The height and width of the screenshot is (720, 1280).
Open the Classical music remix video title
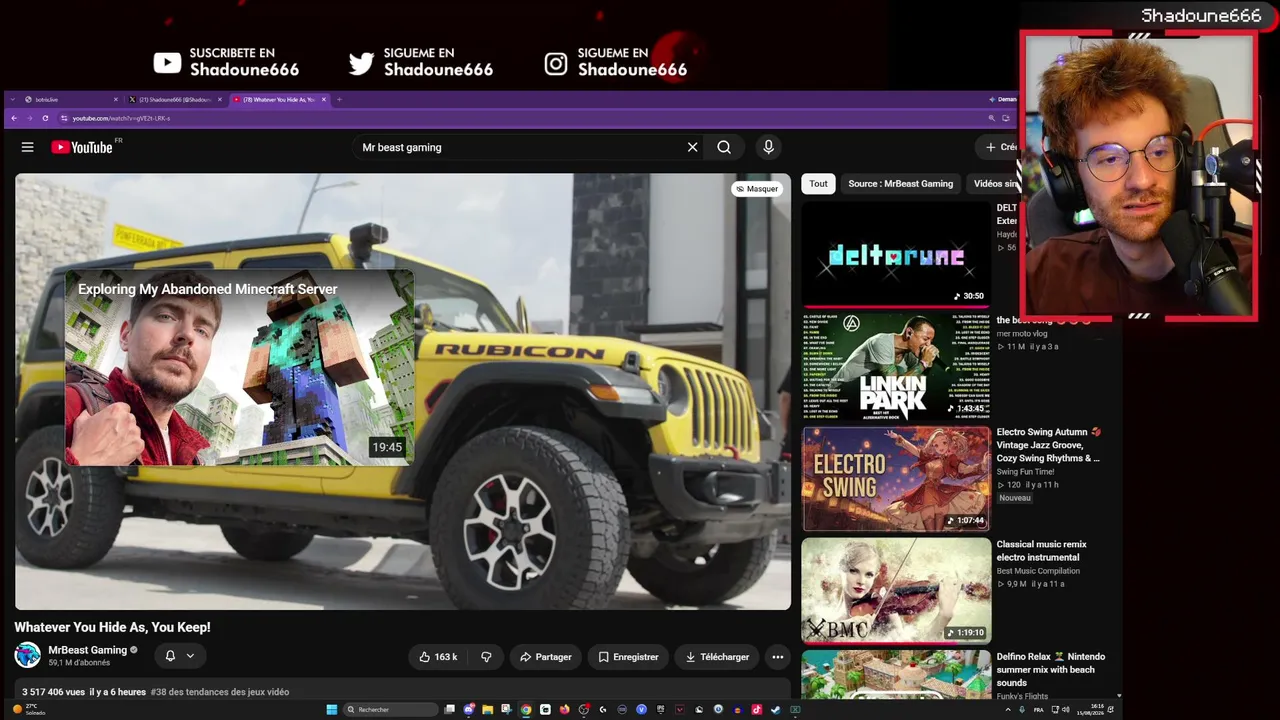coord(1041,551)
